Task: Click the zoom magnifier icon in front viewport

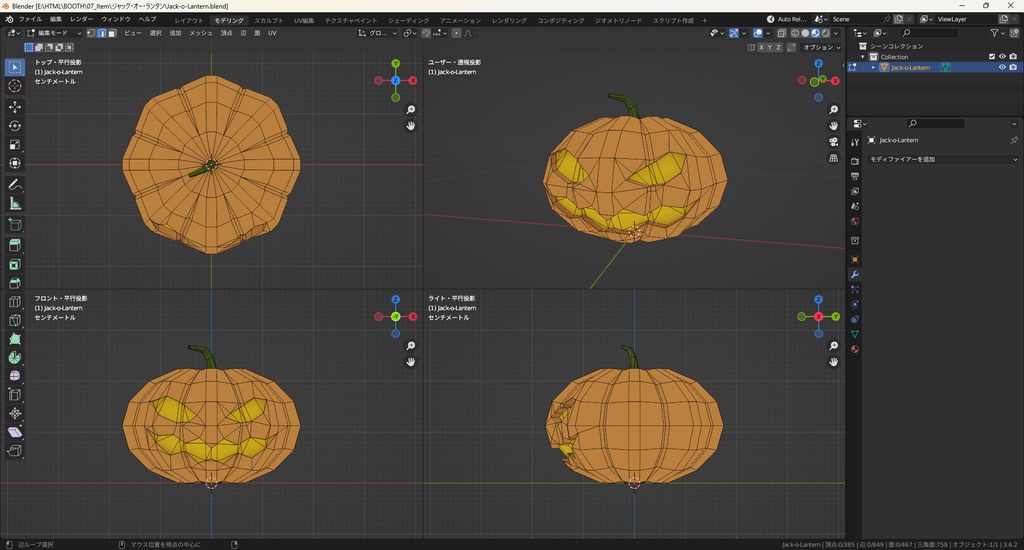Action: 410,346
